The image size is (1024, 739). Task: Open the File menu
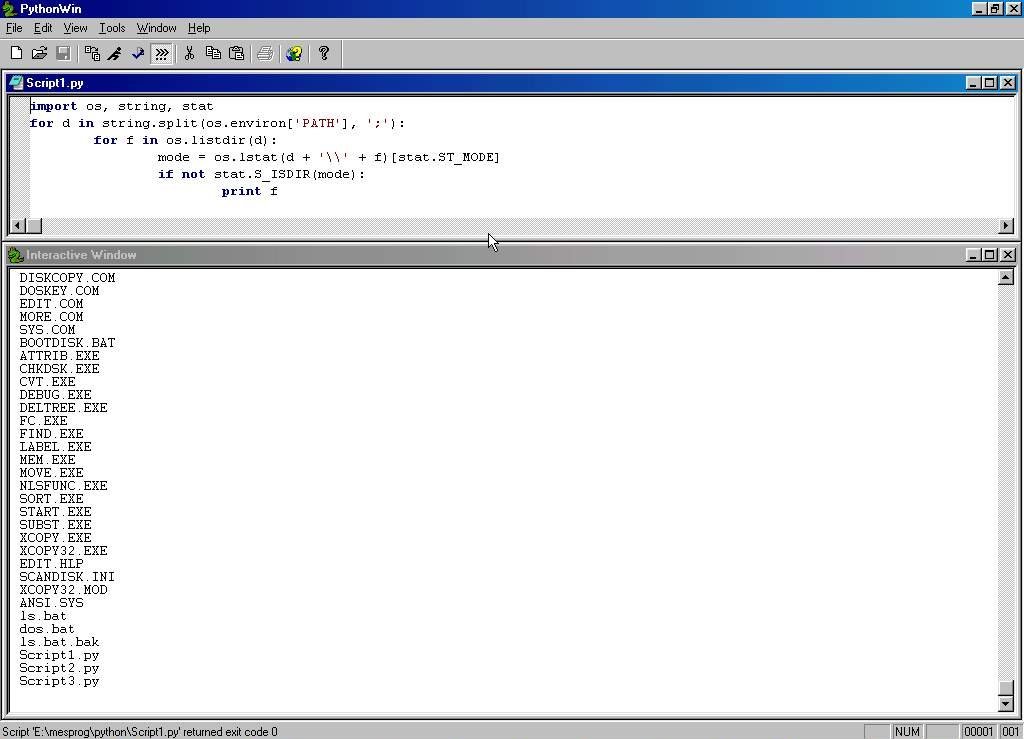click(14, 28)
